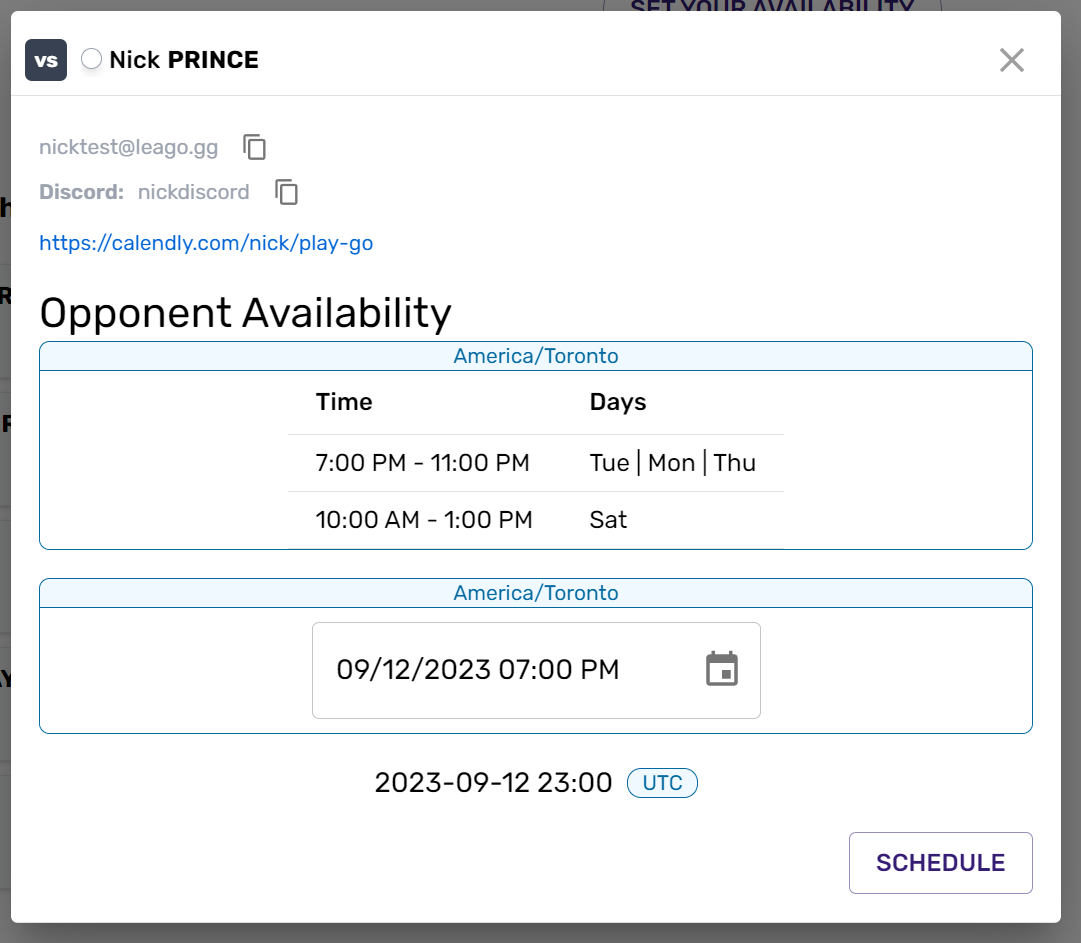Click the America/Toronto availability header
1081x943 pixels.
pyautogui.click(x=536, y=356)
